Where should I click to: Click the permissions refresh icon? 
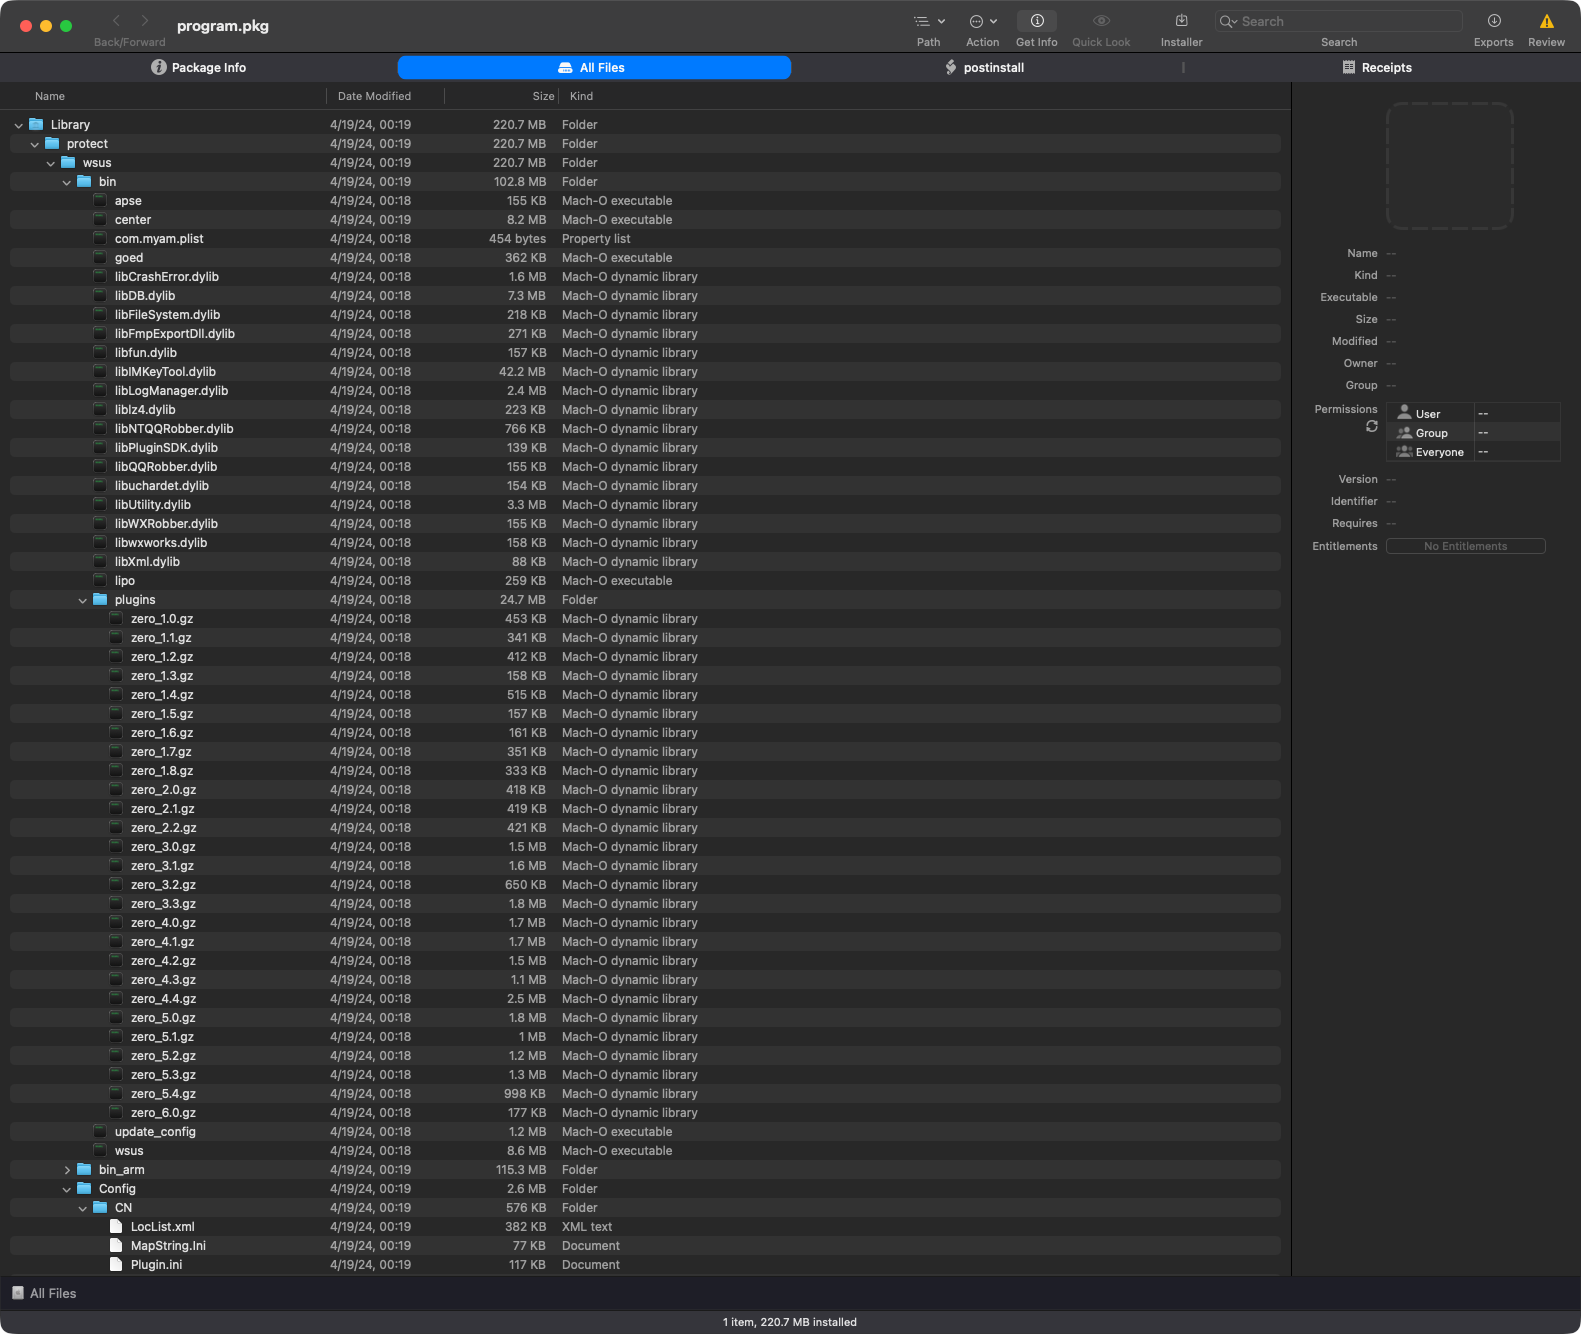click(1371, 427)
